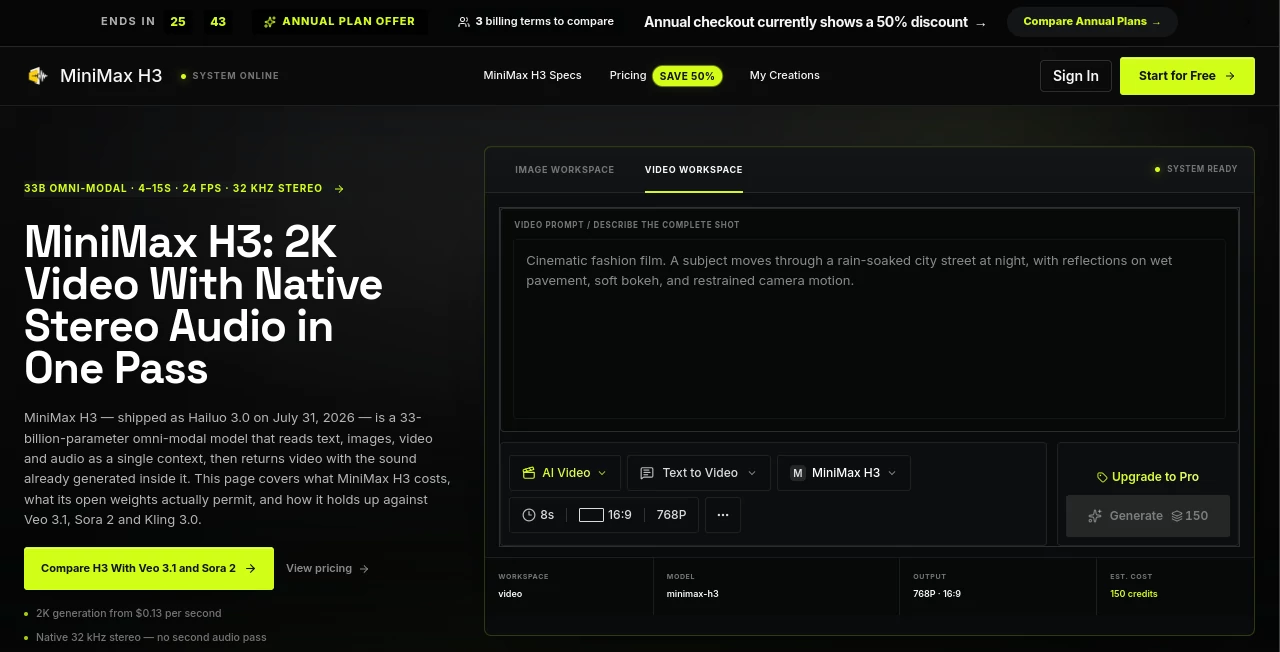
Task: Click the Annual Plan Offer badge
Action: coord(339,21)
